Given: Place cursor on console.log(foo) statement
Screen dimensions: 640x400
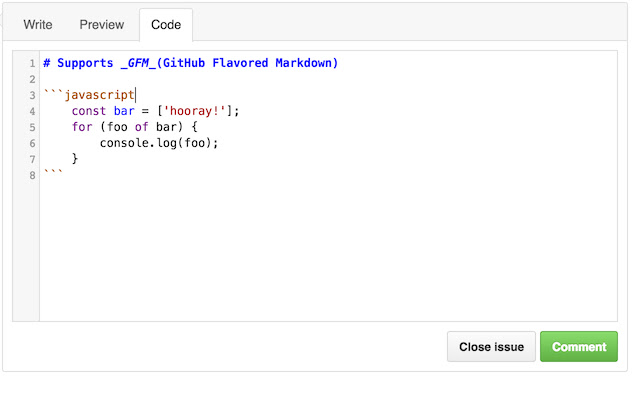Looking at the screenshot, I should pyautogui.click(x=158, y=143).
